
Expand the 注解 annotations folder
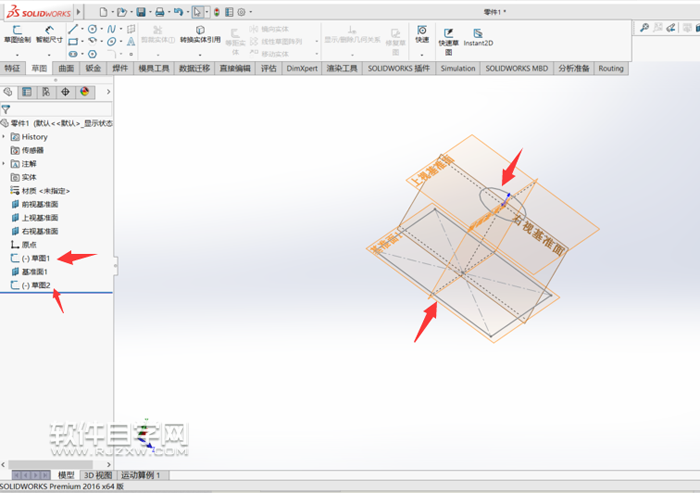pyautogui.click(x=4, y=163)
